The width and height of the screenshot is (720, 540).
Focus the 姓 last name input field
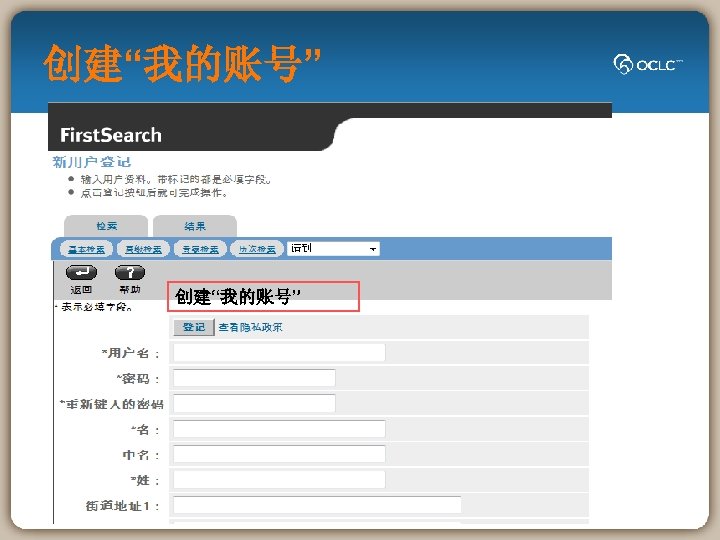click(279, 479)
